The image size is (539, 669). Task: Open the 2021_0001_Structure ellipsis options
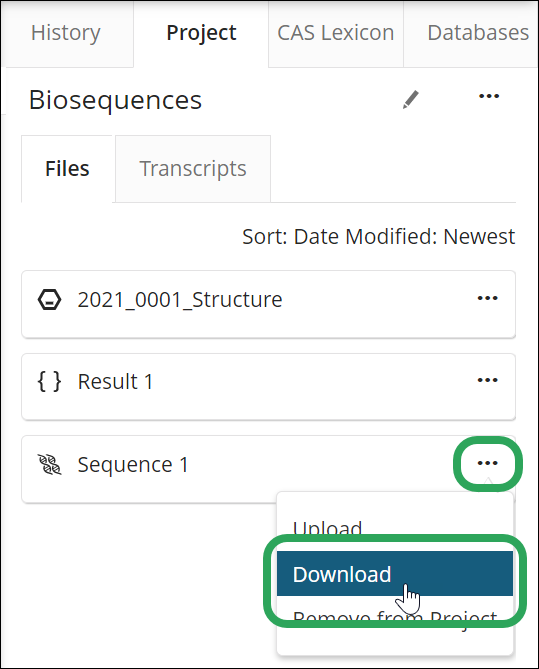(x=487, y=298)
